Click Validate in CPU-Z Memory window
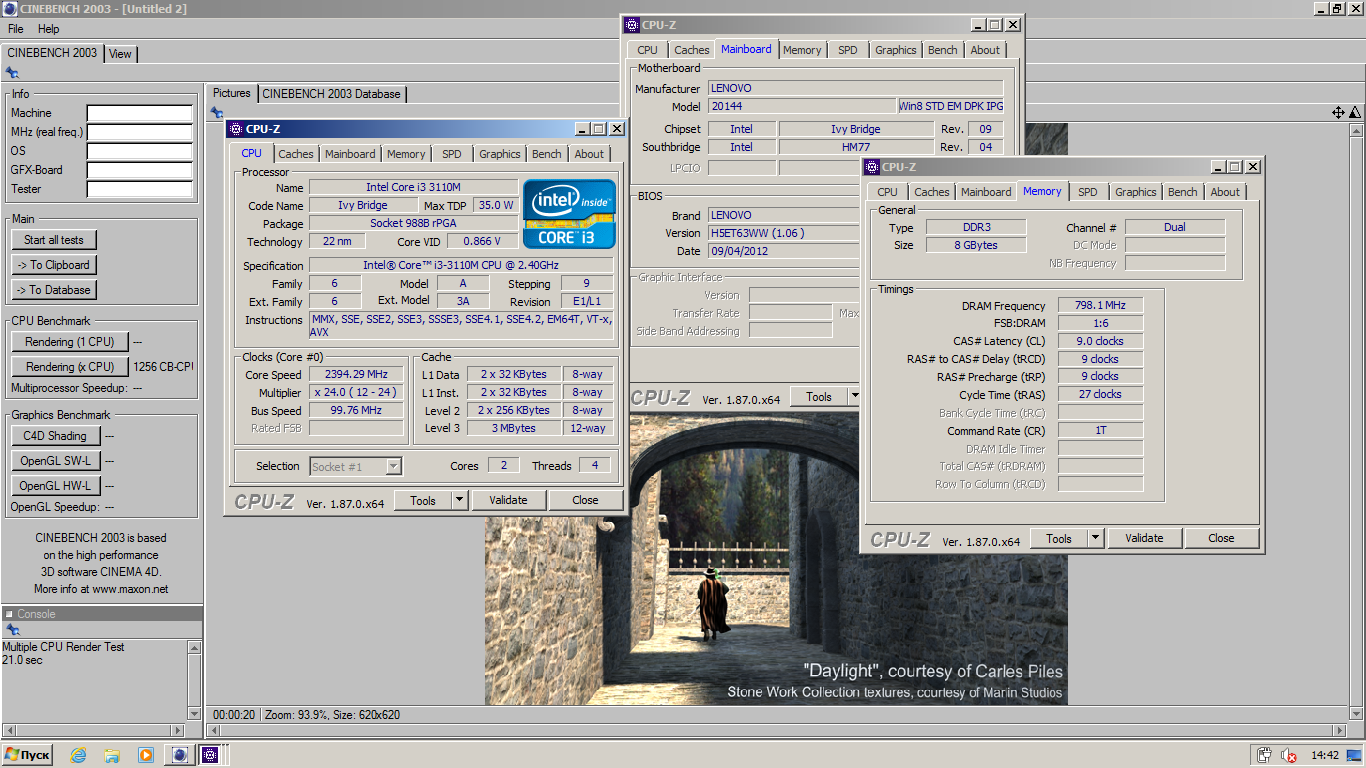 [x=1144, y=538]
